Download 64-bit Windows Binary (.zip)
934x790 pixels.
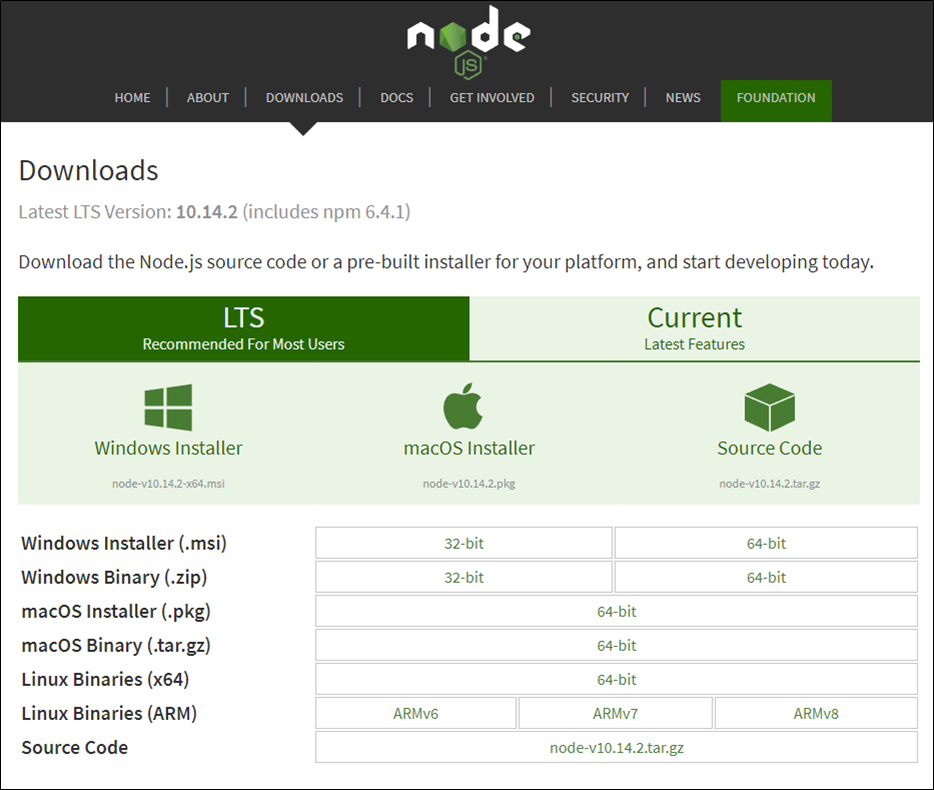766,577
